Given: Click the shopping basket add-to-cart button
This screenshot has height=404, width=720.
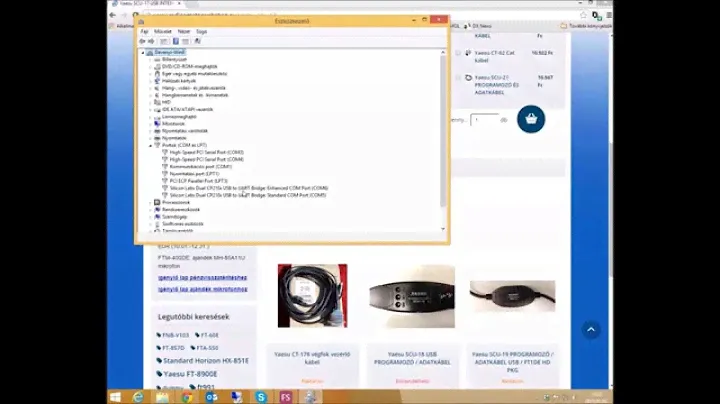Looking at the screenshot, I should tap(529, 119).
